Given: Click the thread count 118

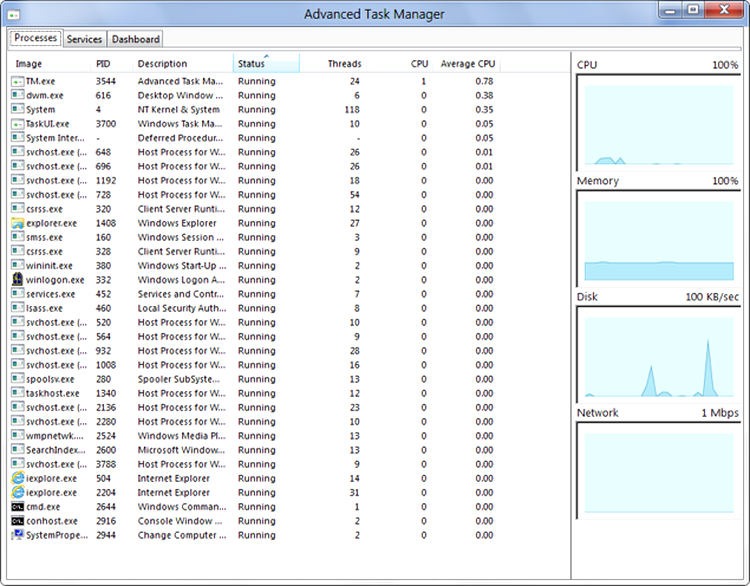Looking at the screenshot, I should pyautogui.click(x=352, y=110).
